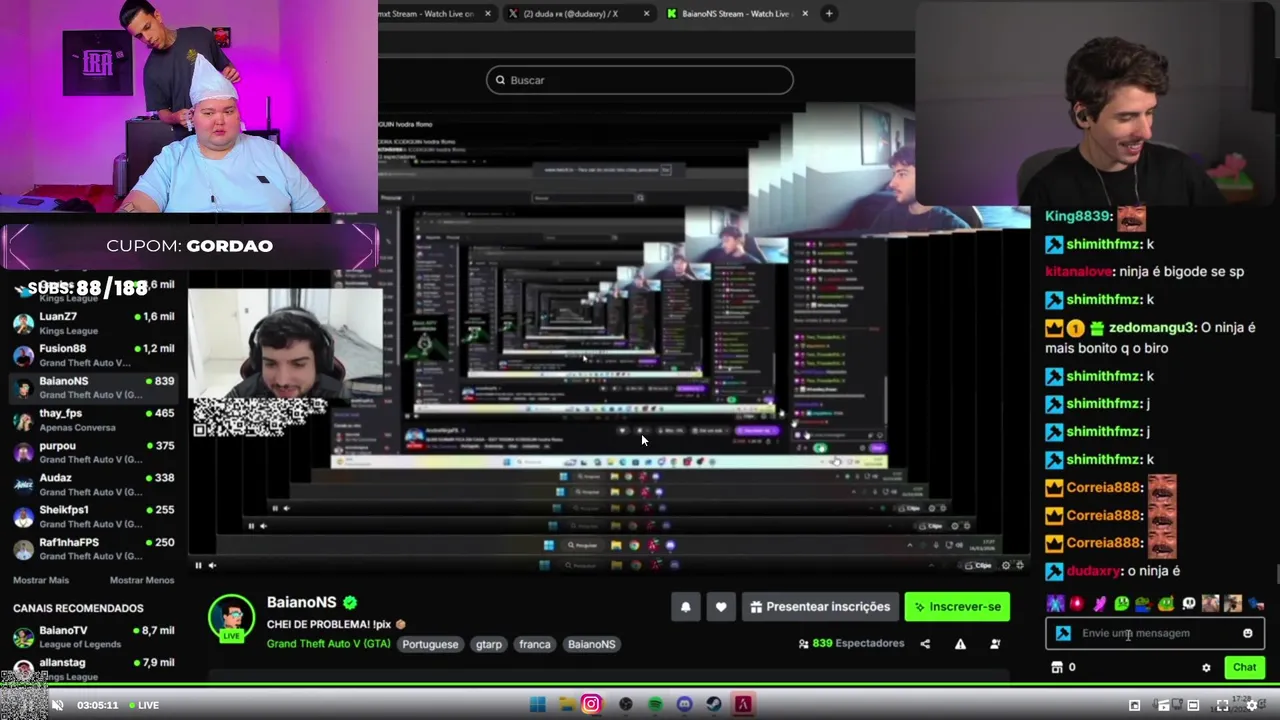This screenshot has width=1280, height=720.
Task: Close the duda X browser tab
Action: click(646, 13)
